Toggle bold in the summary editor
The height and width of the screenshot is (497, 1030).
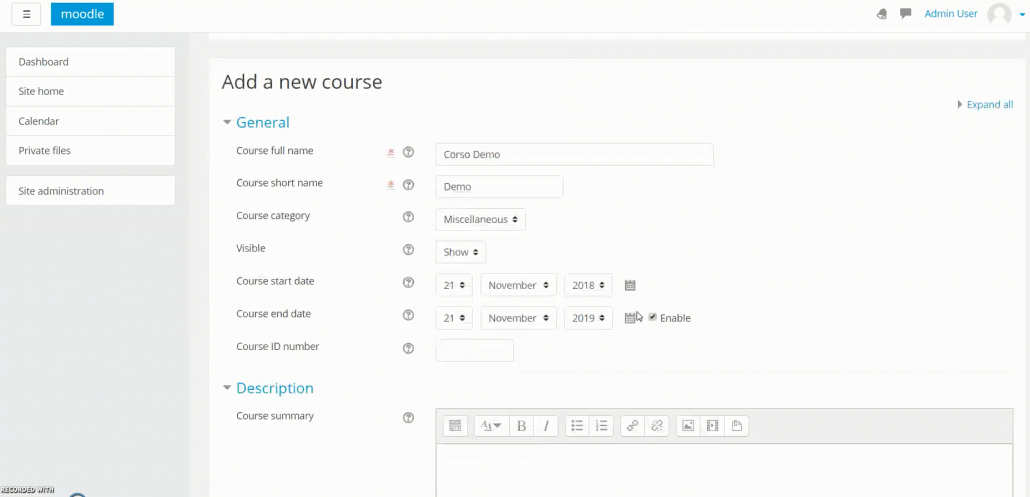pyautogui.click(x=522, y=426)
